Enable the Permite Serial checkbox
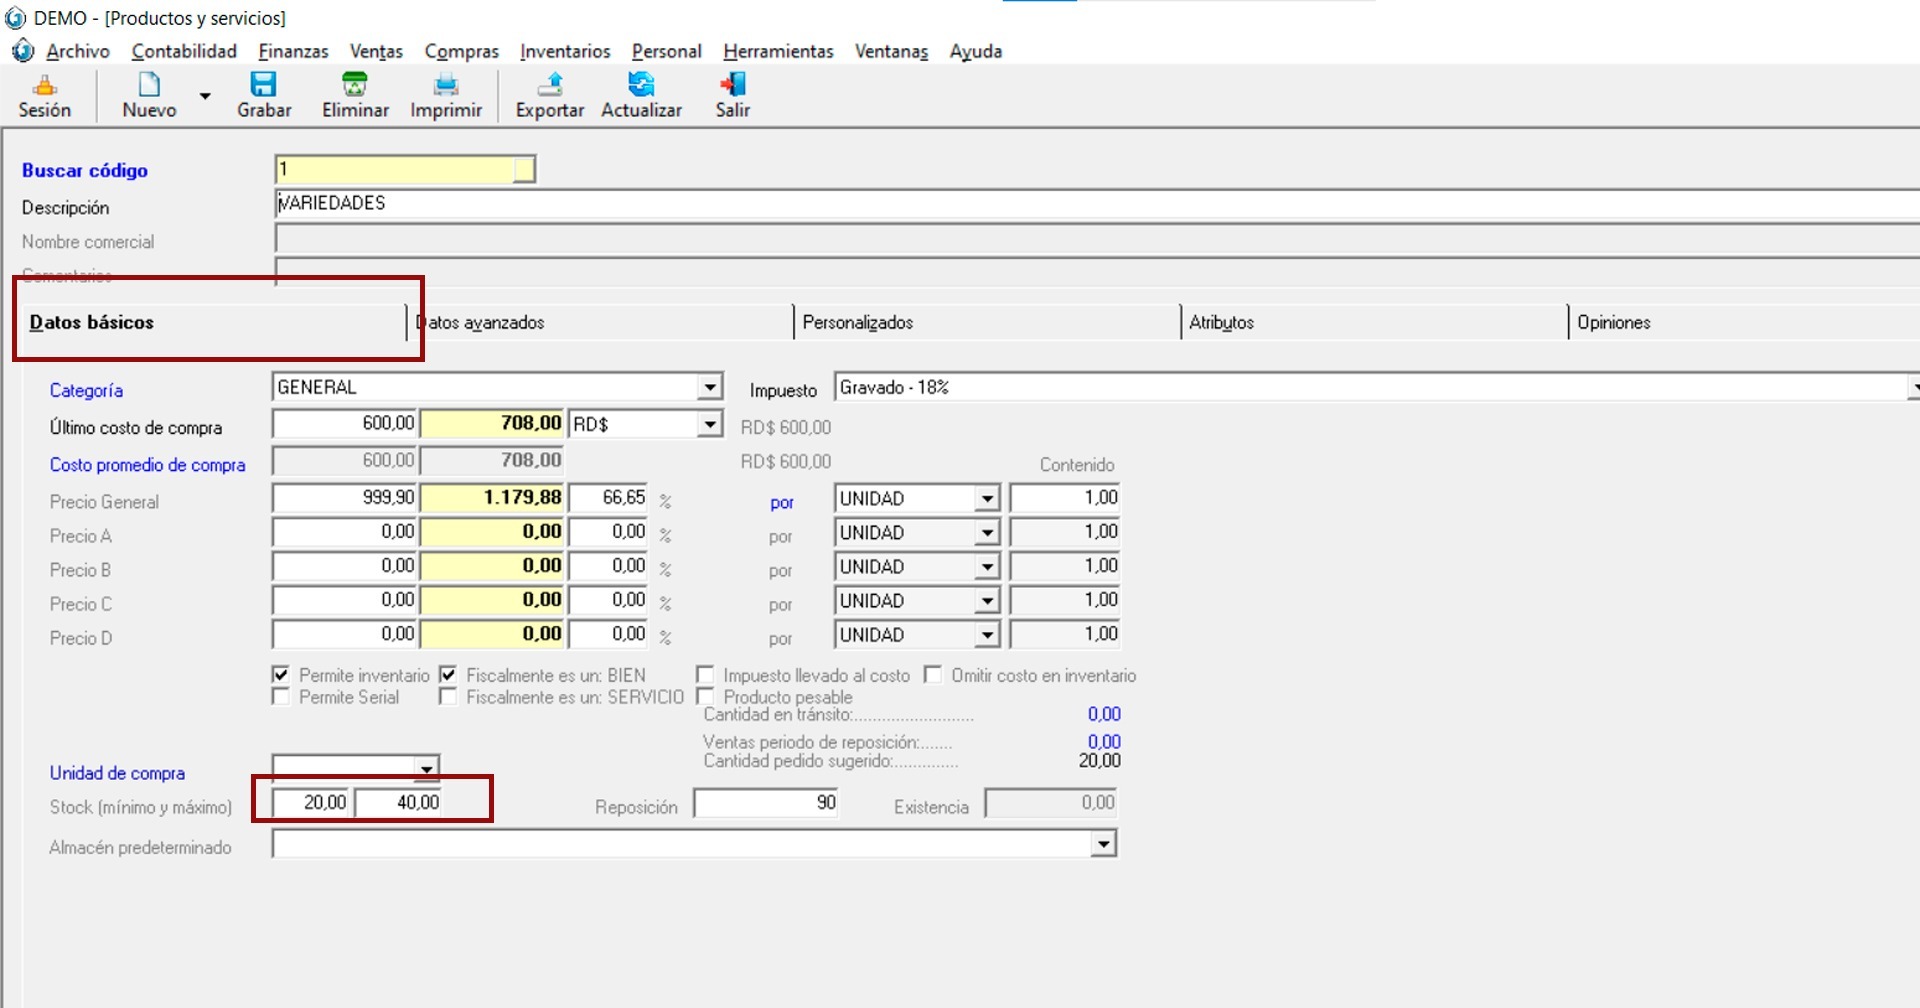 [x=281, y=697]
